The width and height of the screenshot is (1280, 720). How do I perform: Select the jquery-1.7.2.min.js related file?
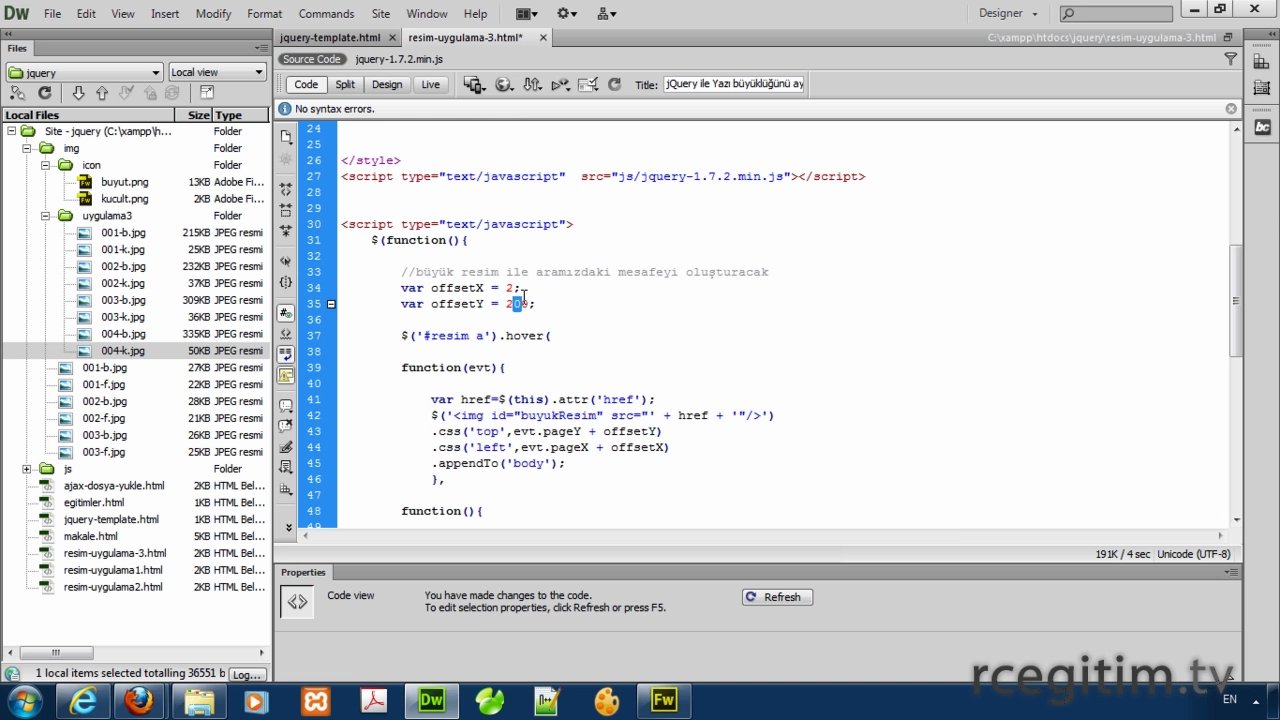pyautogui.click(x=398, y=59)
